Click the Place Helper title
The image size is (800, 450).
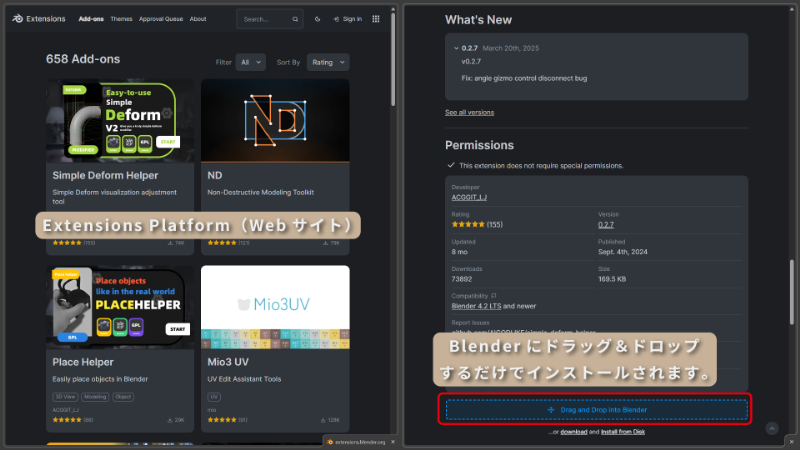click(x=83, y=362)
